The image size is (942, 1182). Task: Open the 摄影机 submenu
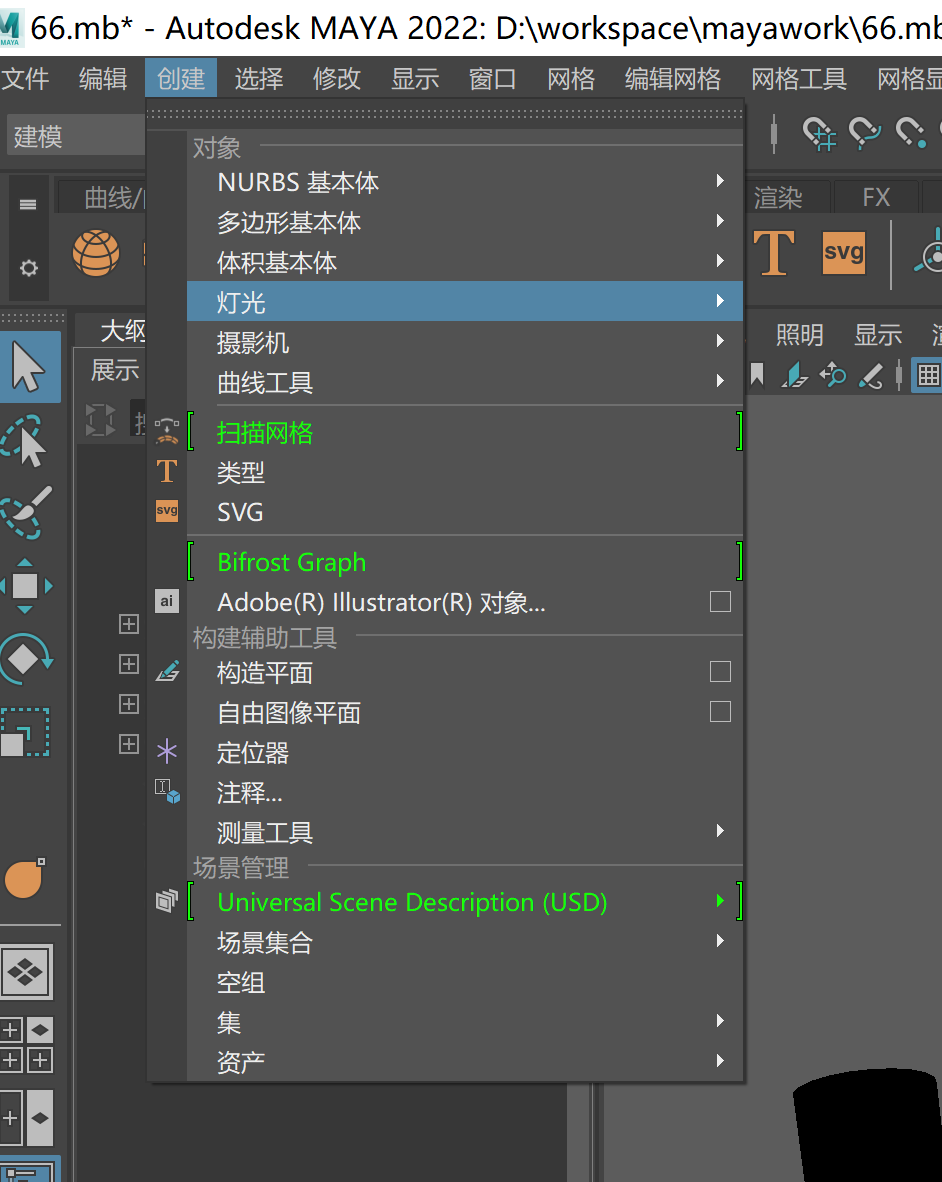pos(464,341)
